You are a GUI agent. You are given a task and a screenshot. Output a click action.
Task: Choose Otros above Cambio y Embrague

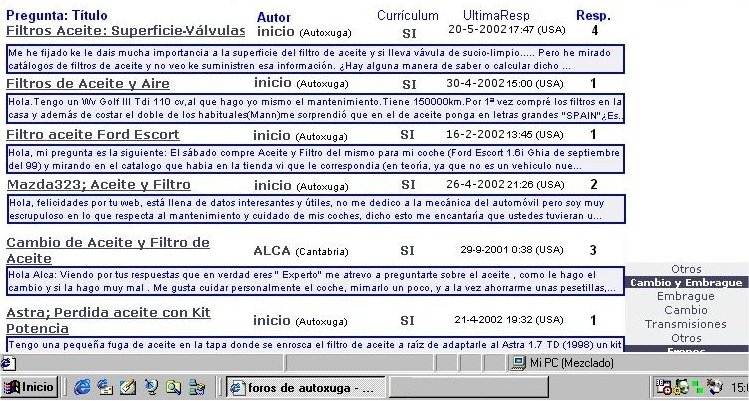686,269
